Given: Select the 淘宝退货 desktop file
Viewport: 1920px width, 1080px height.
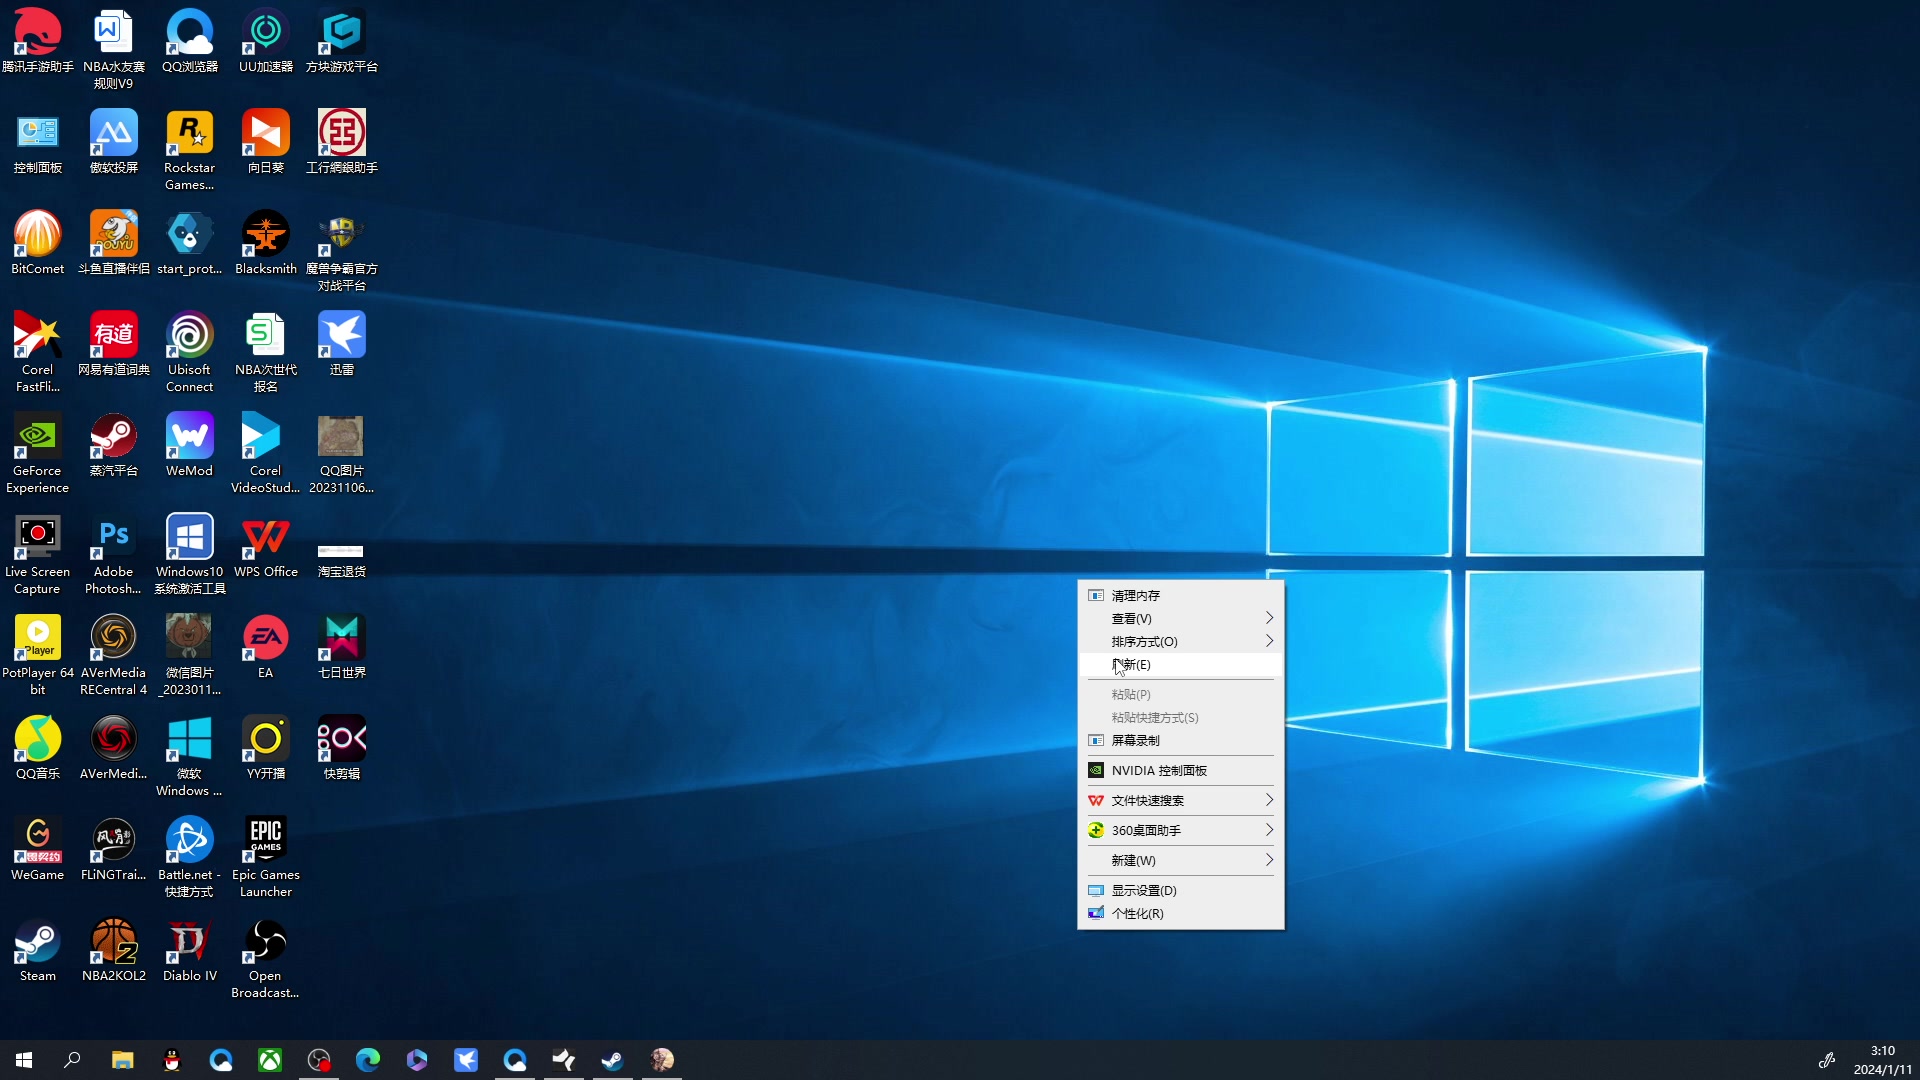Looking at the screenshot, I should (342, 558).
